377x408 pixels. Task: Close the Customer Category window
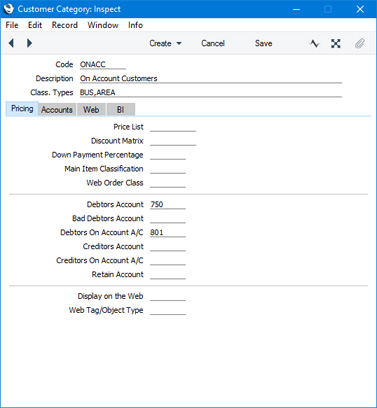(x=360, y=9)
